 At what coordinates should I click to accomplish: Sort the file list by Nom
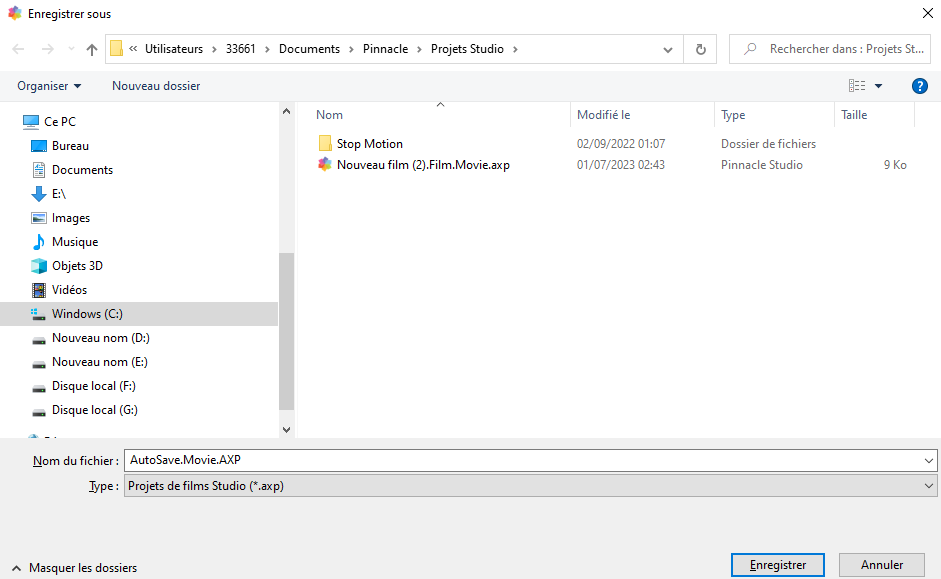[329, 115]
